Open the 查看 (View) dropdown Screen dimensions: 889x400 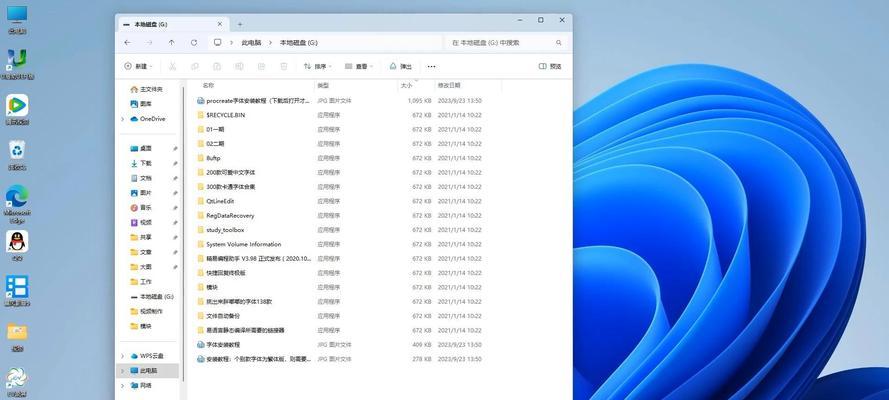tap(359, 66)
